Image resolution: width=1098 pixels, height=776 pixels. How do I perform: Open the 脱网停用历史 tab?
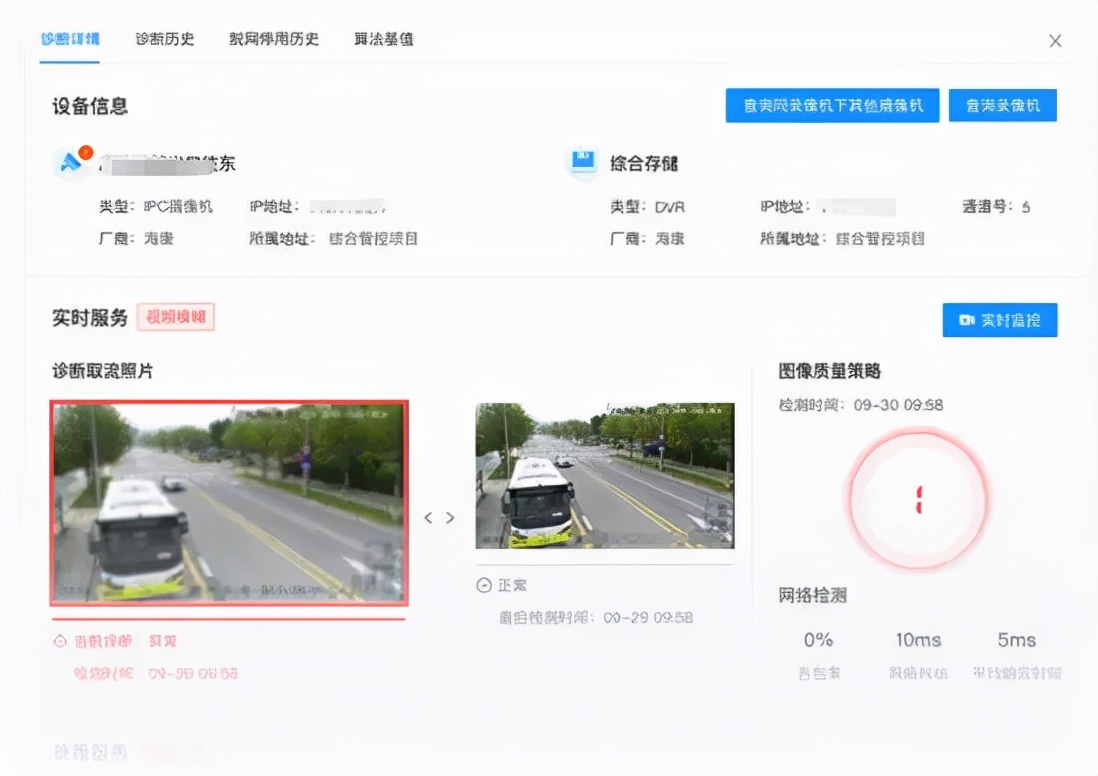(x=274, y=39)
